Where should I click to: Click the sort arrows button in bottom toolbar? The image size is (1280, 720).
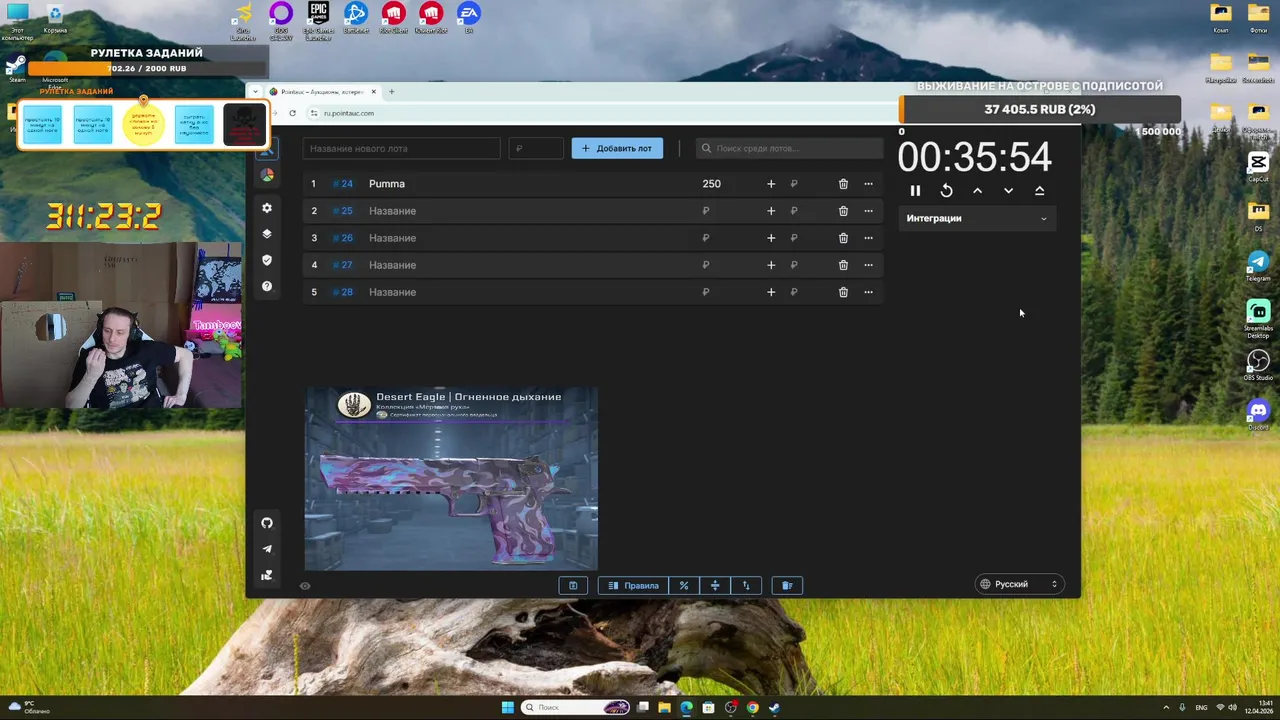point(746,585)
